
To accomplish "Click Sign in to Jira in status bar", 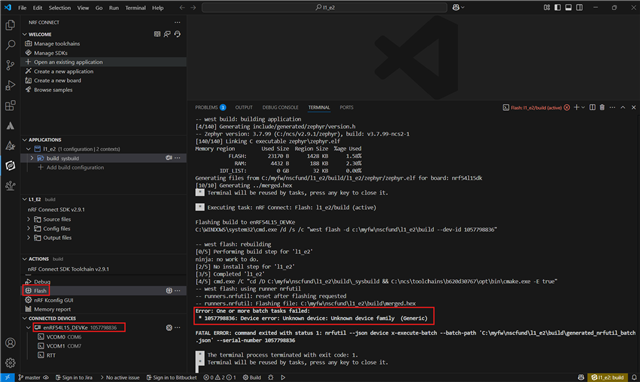I will (x=74, y=378).
